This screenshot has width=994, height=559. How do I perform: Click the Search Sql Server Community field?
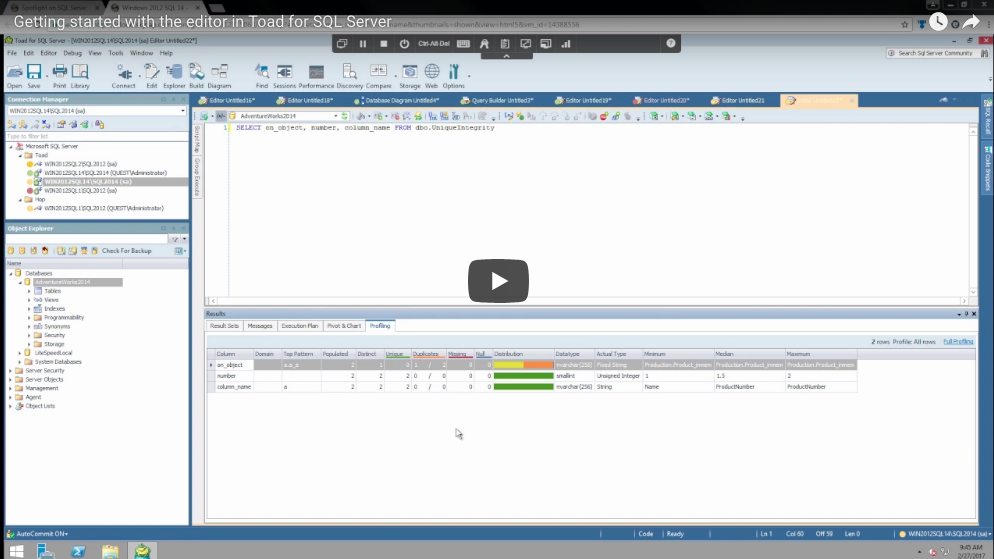pyautogui.click(x=934, y=53)
